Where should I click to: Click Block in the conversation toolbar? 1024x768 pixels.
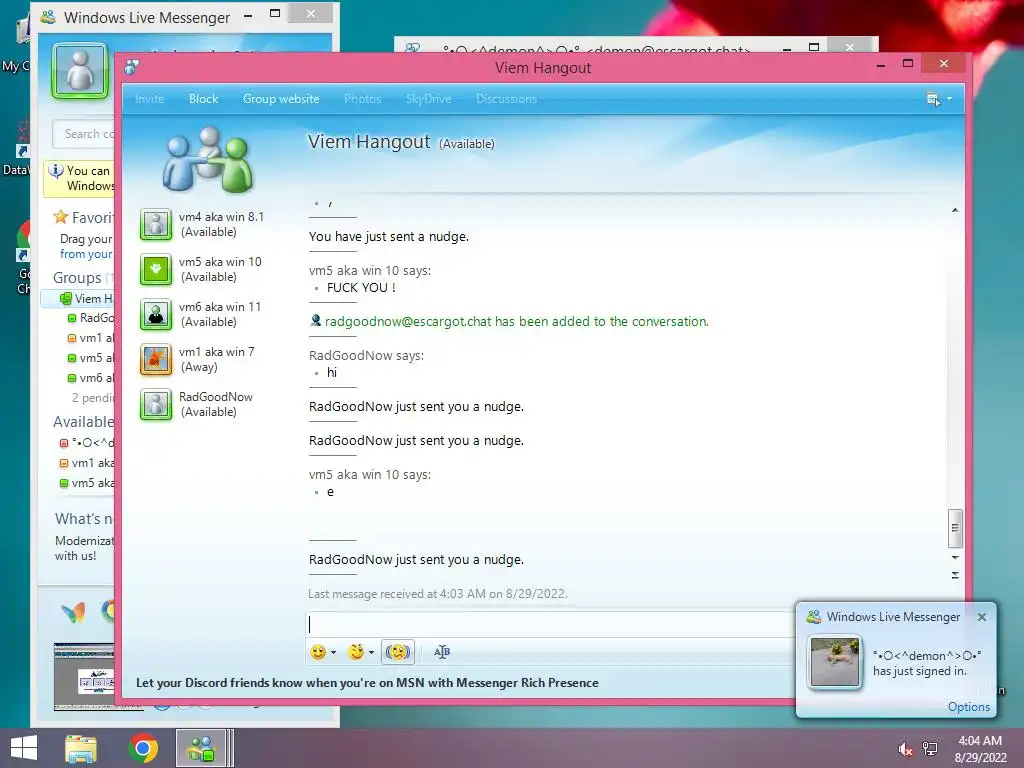[x=203, y=99]
